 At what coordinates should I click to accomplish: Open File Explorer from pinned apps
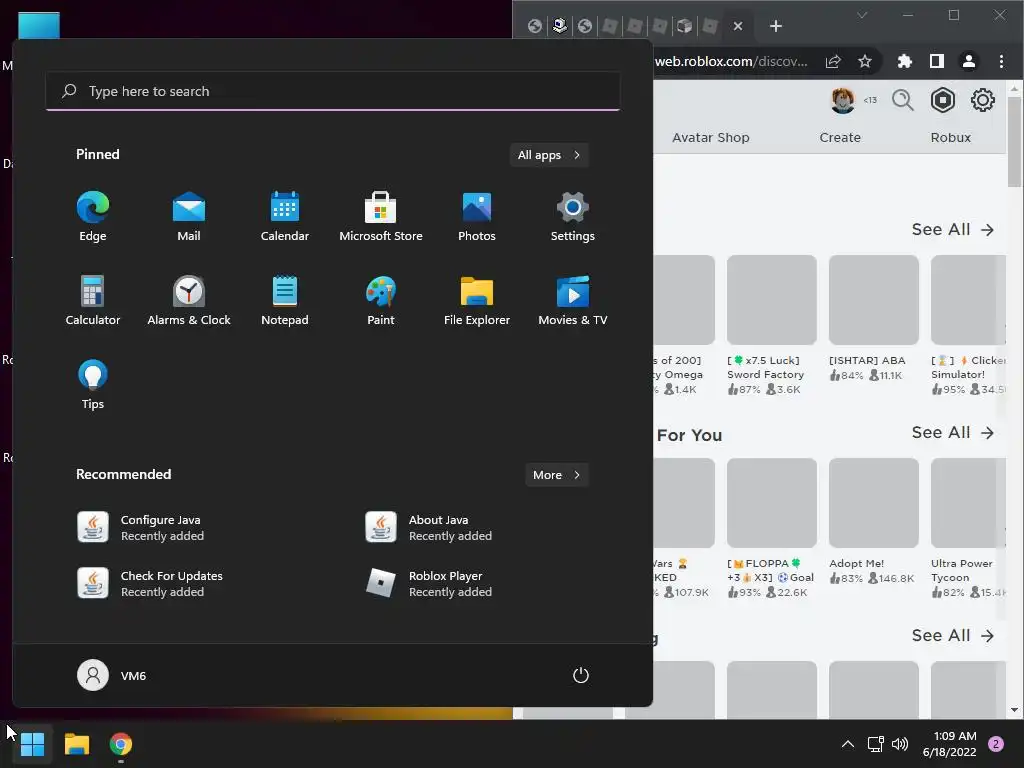pos(477,300)
